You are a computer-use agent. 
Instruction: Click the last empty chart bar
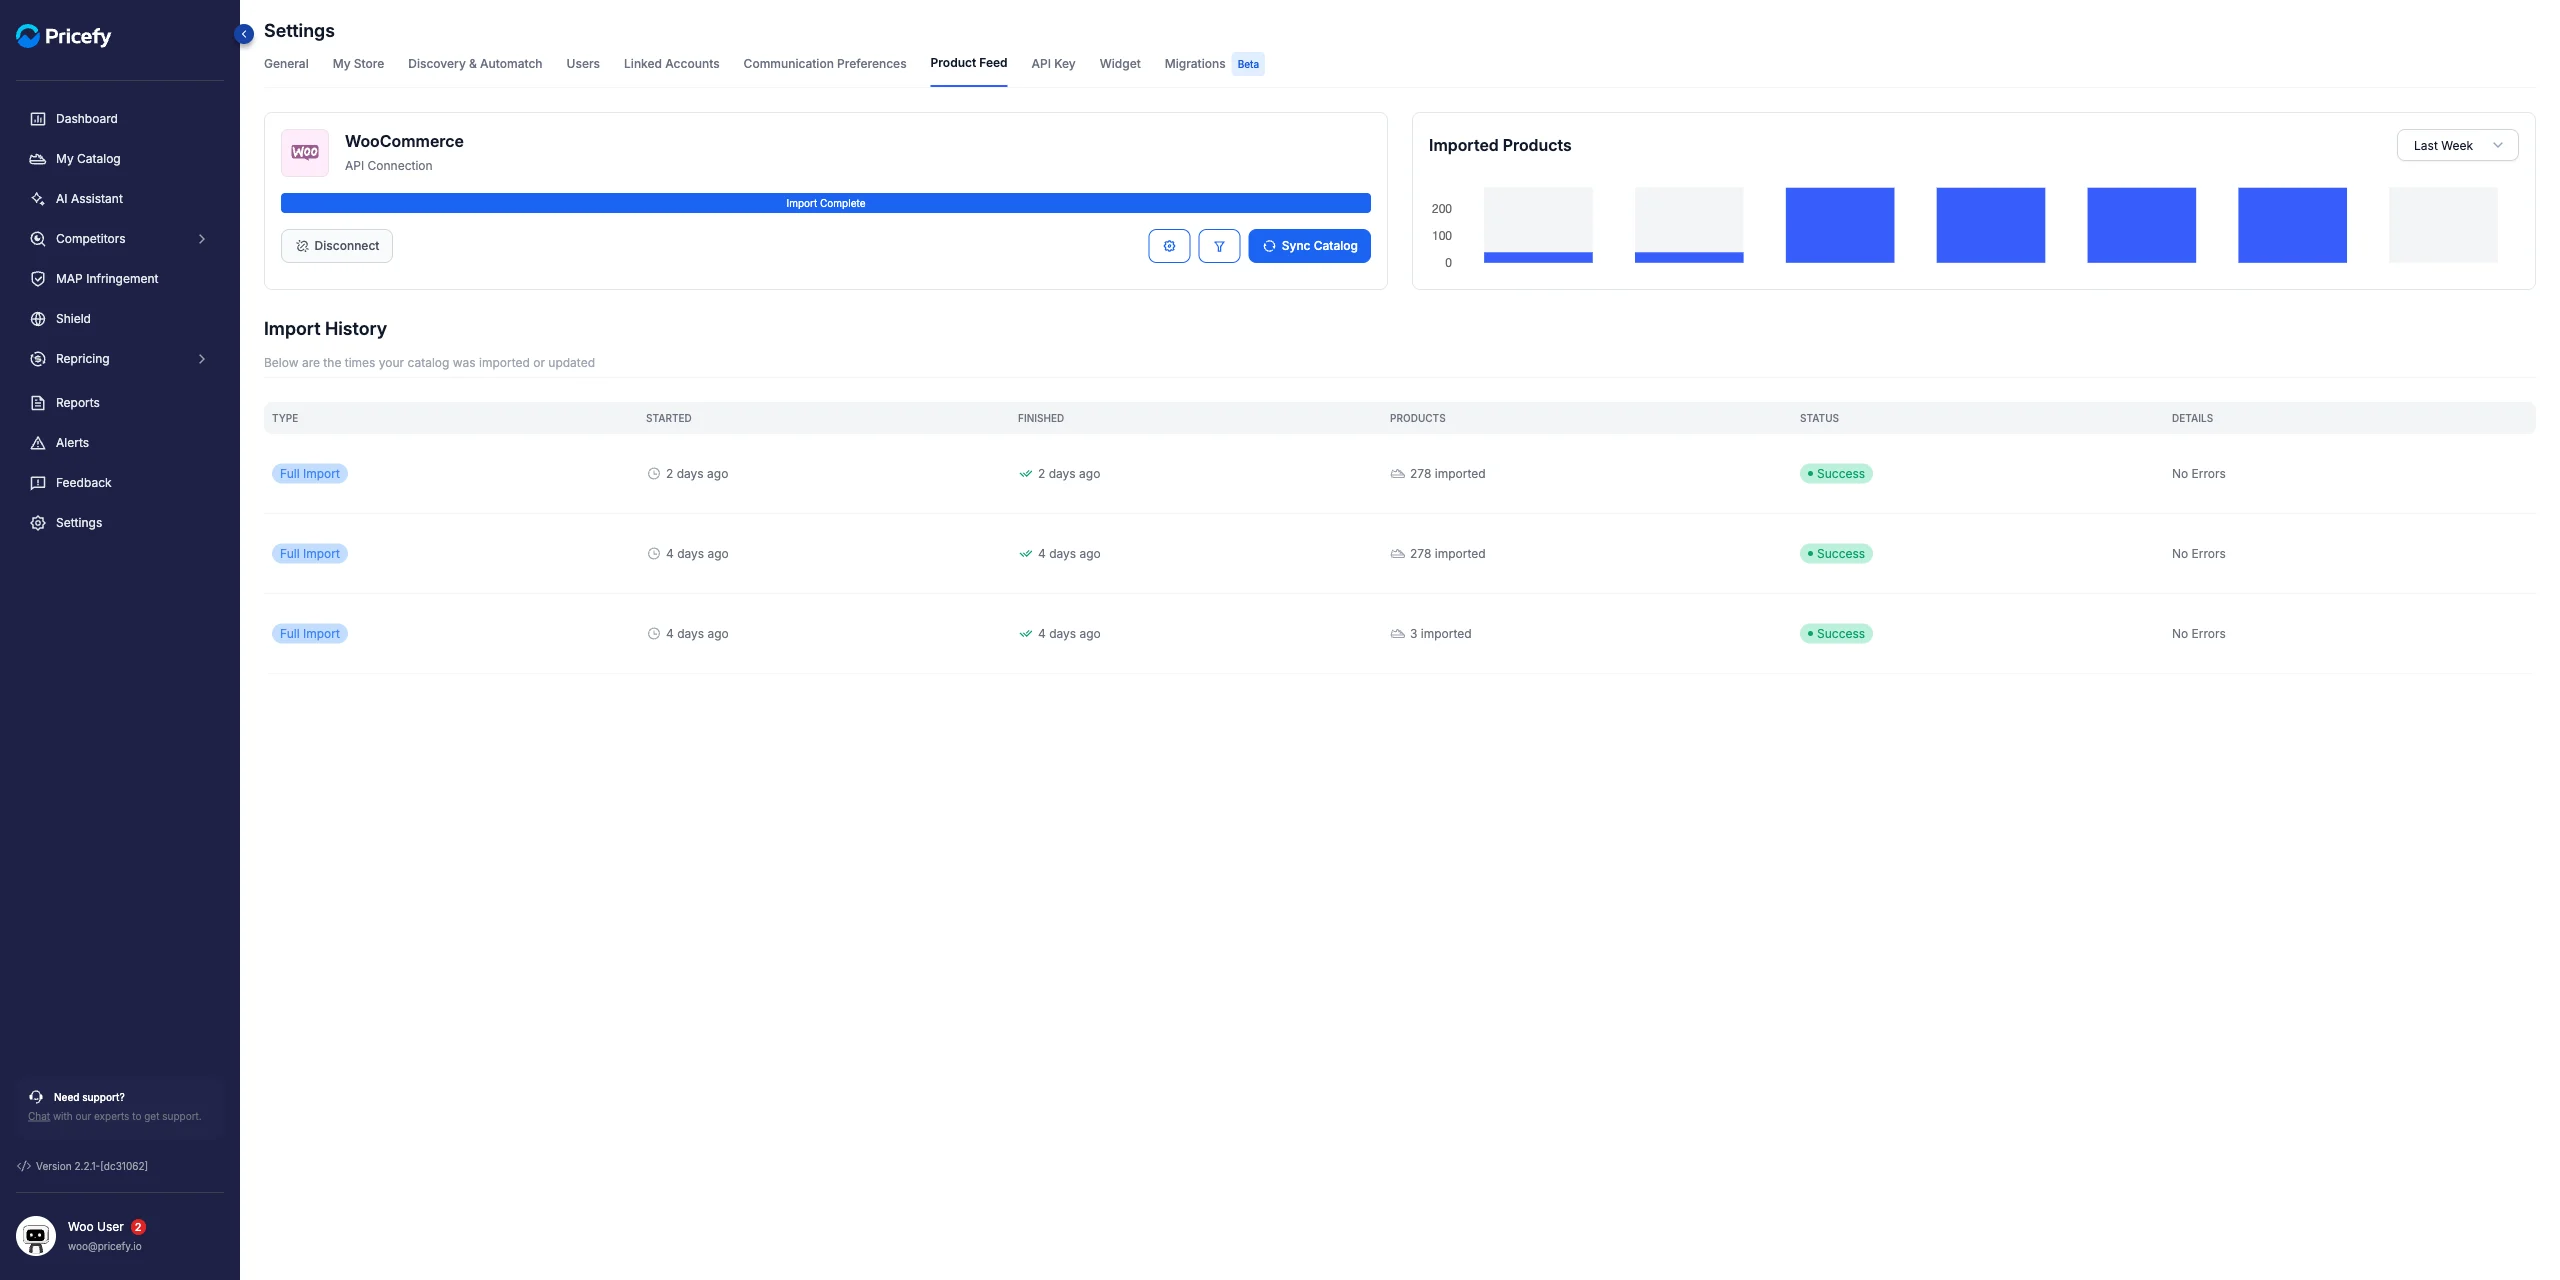click(x=2443, y=225)
